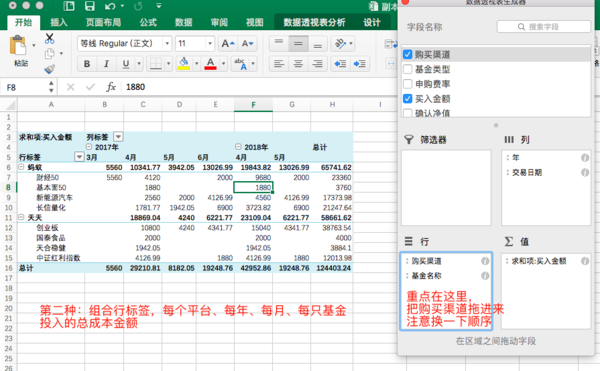Click the phonetic guide abc icon
Screen dimensions: 600x371
coord(241,64)
